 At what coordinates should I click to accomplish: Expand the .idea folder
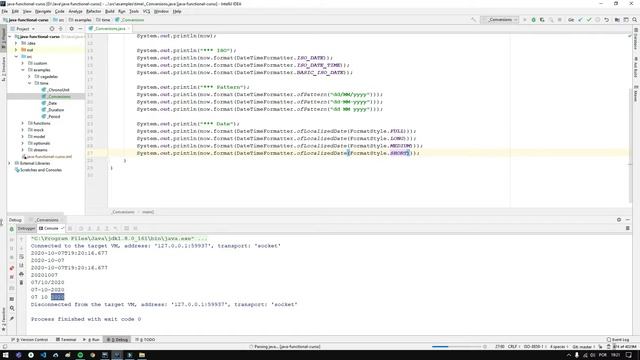point(16,43)
